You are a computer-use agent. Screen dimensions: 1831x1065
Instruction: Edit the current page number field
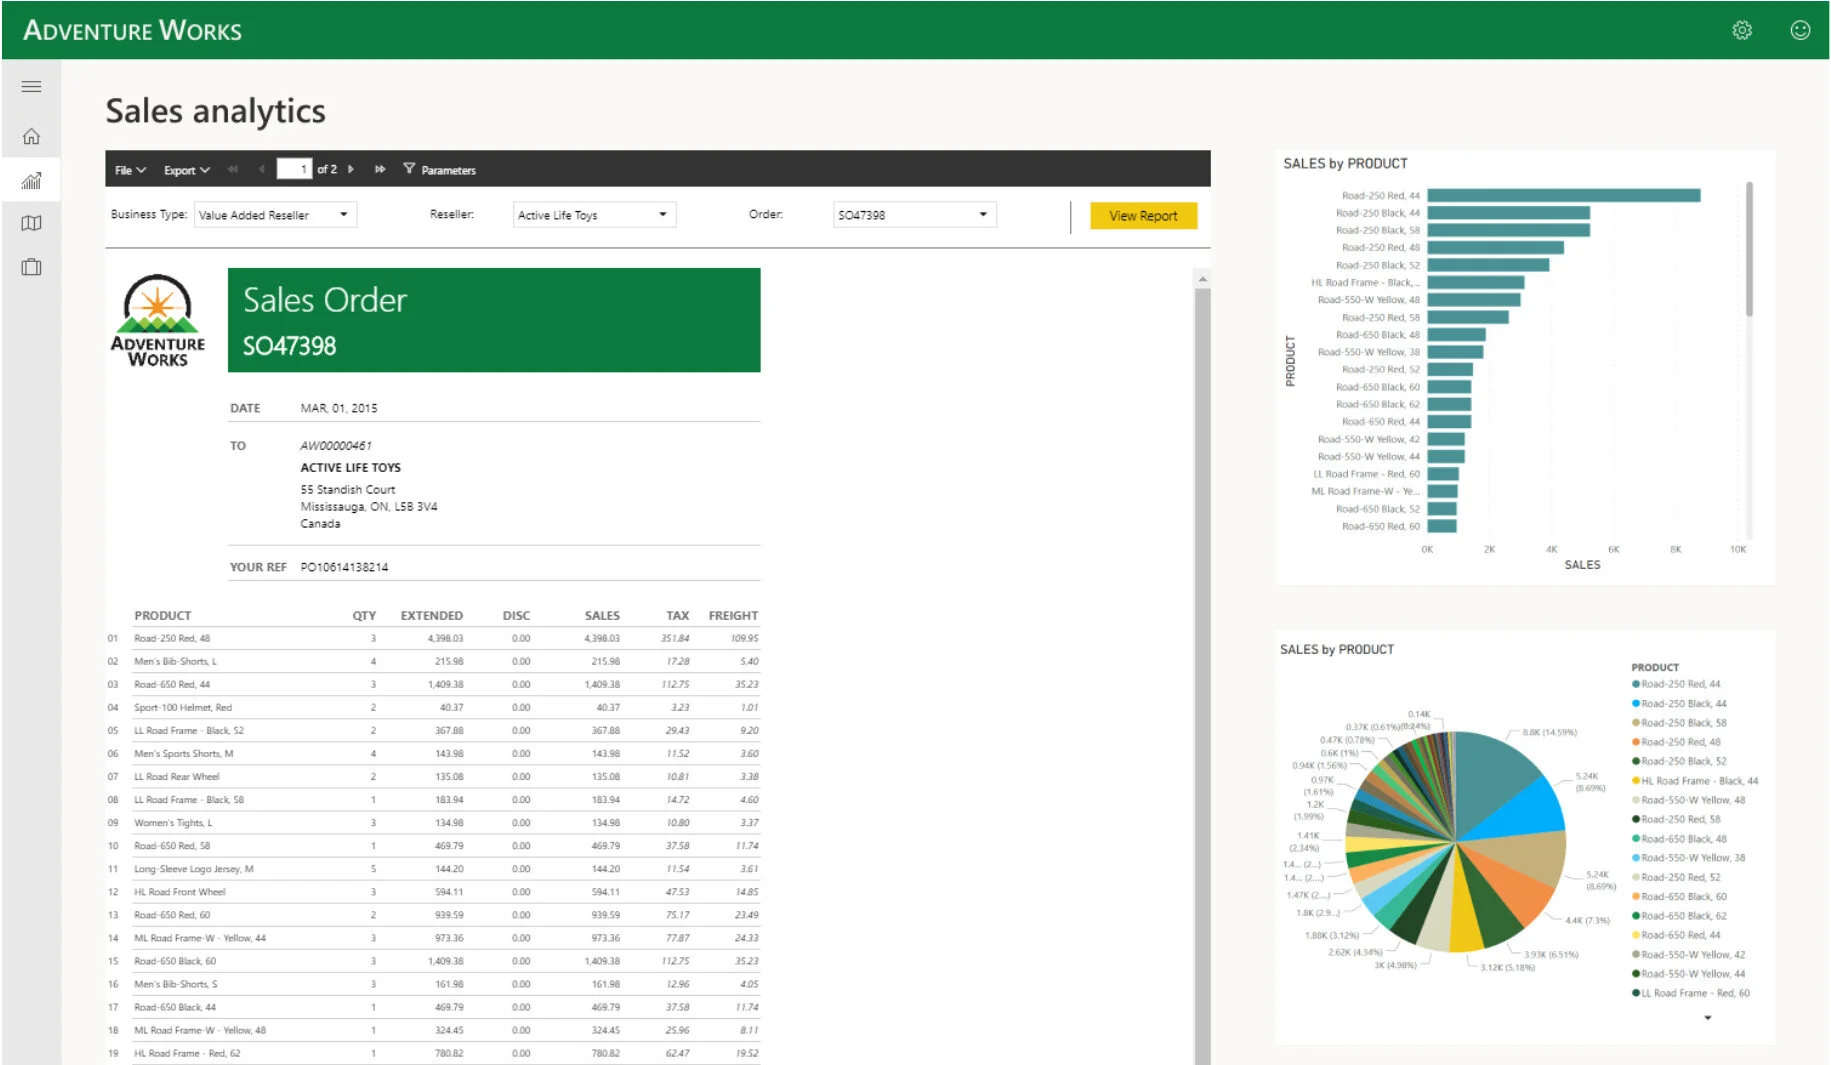pyautogui.click(x=294, y=169)
